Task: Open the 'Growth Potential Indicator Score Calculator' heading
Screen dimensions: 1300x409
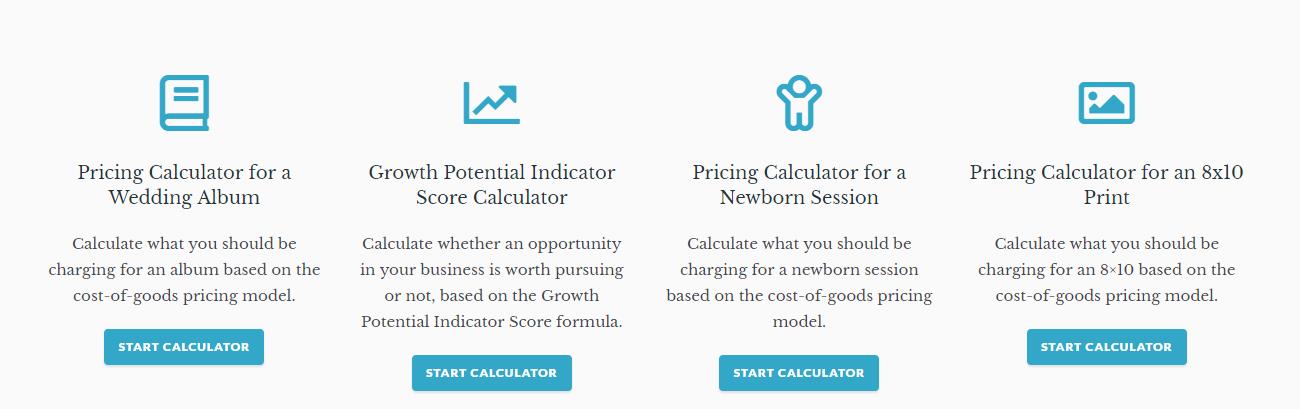Action: click(x=491, y=185)
